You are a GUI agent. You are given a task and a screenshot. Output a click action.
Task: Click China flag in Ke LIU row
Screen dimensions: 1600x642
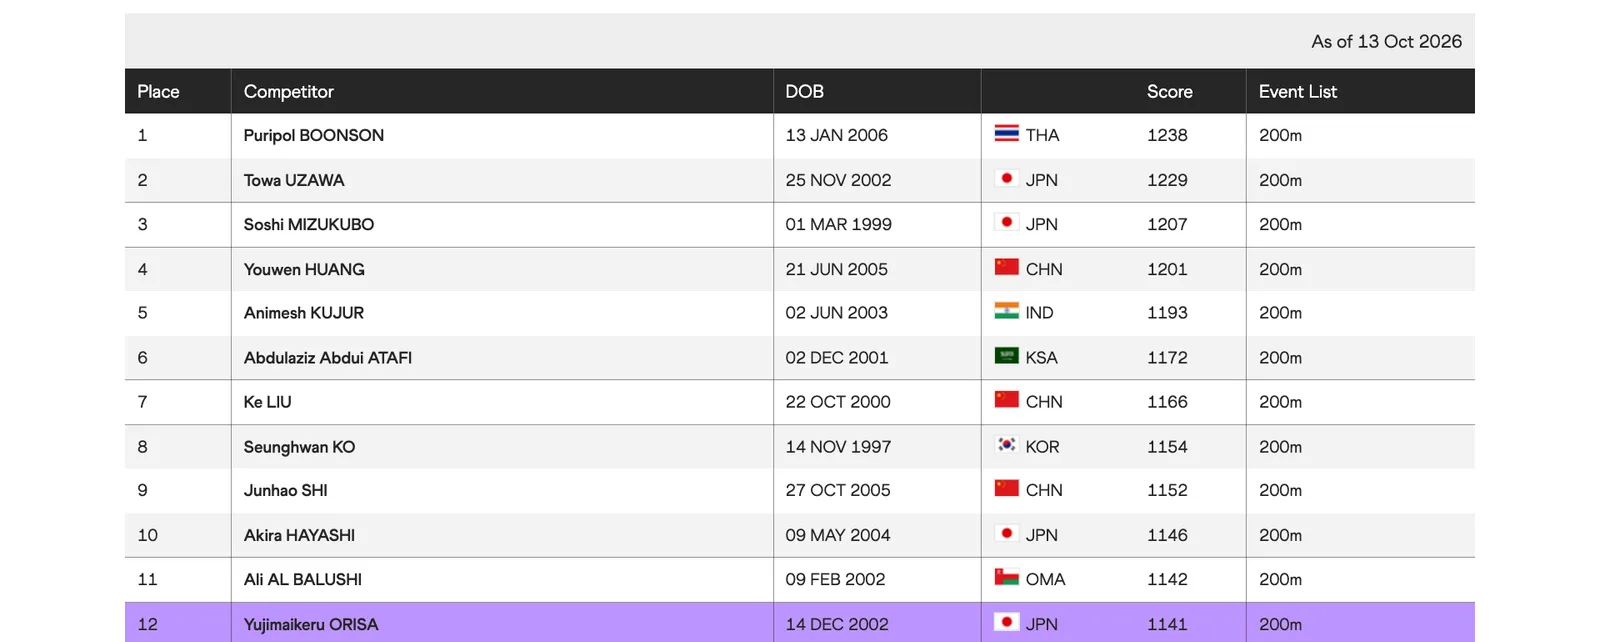click(x=1006, y=400)
